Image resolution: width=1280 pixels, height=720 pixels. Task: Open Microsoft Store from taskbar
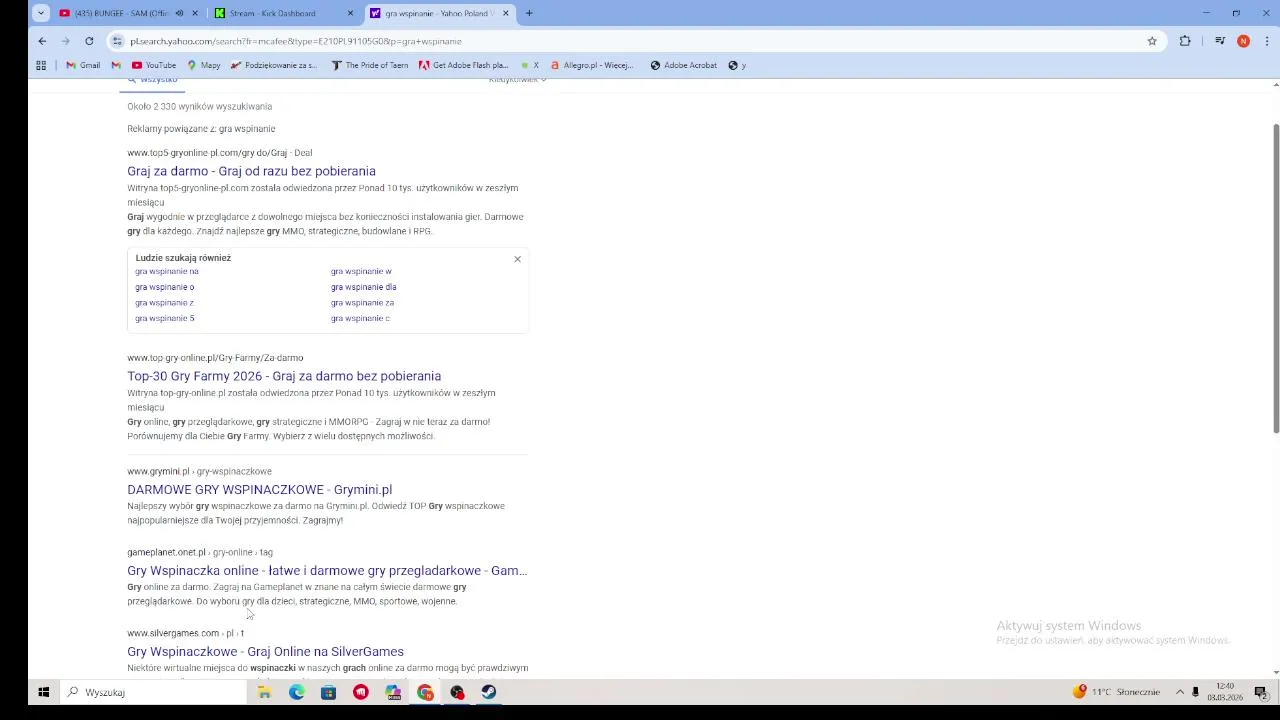coord(328,692)
